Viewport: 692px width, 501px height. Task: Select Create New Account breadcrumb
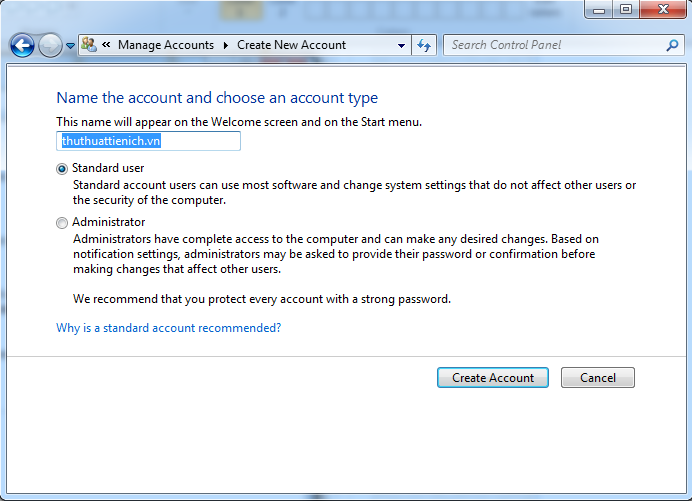[x=291, y=45]
